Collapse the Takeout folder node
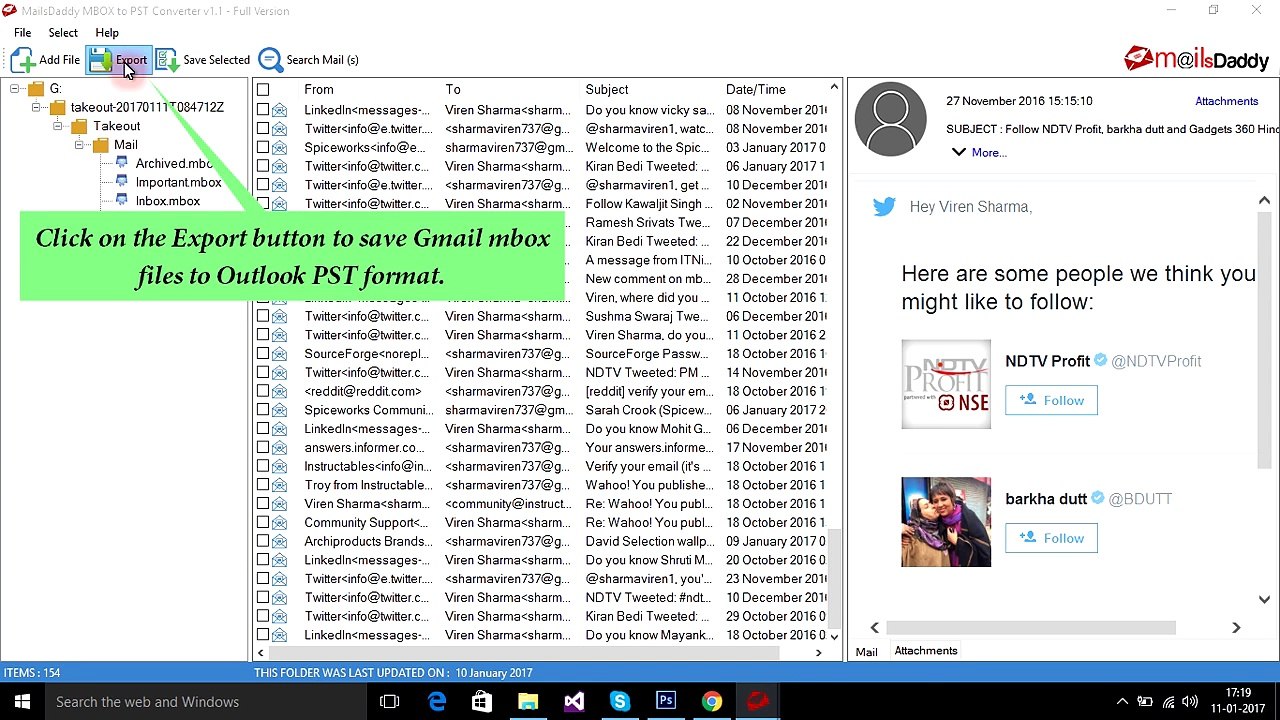 click(58, 126)
